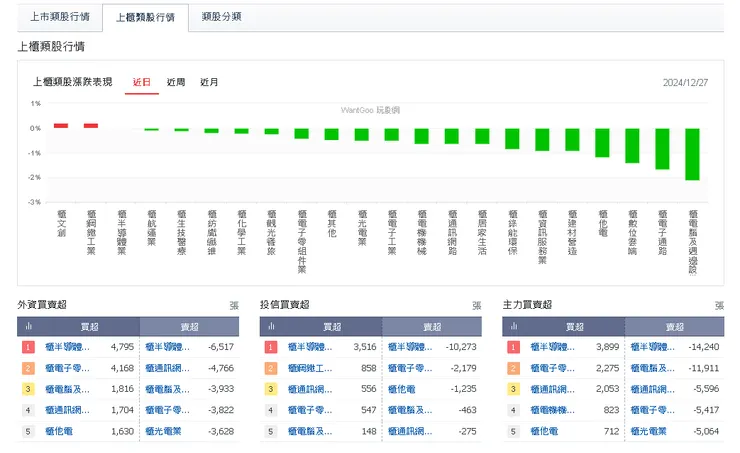Open 櫃電子零 link with 4,168 foreign buy
Viewport: 740px width, 453px height.
[67, 368]
